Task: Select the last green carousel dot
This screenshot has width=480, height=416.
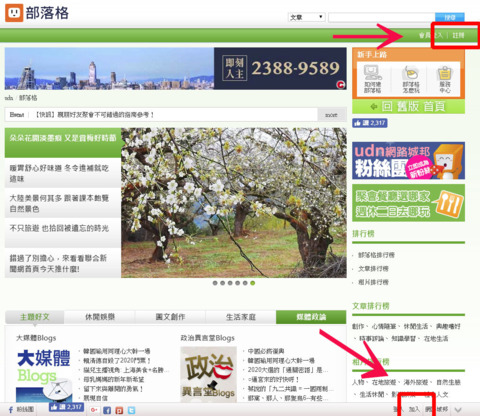Action: pos(253,283)
